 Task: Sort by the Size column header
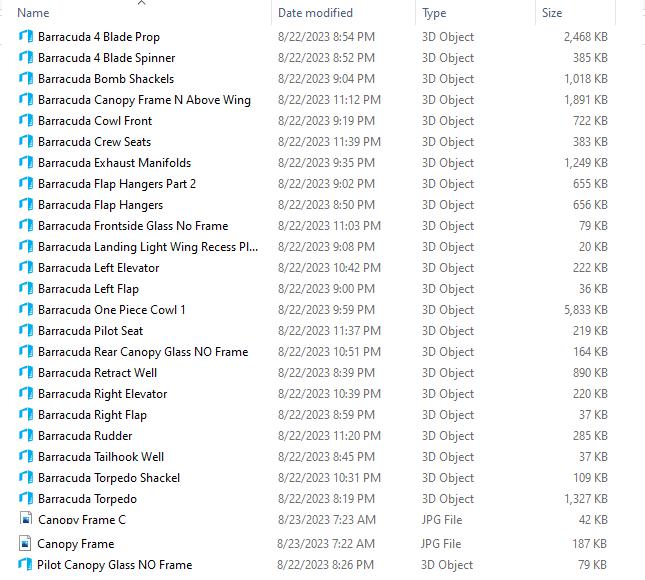552,13
